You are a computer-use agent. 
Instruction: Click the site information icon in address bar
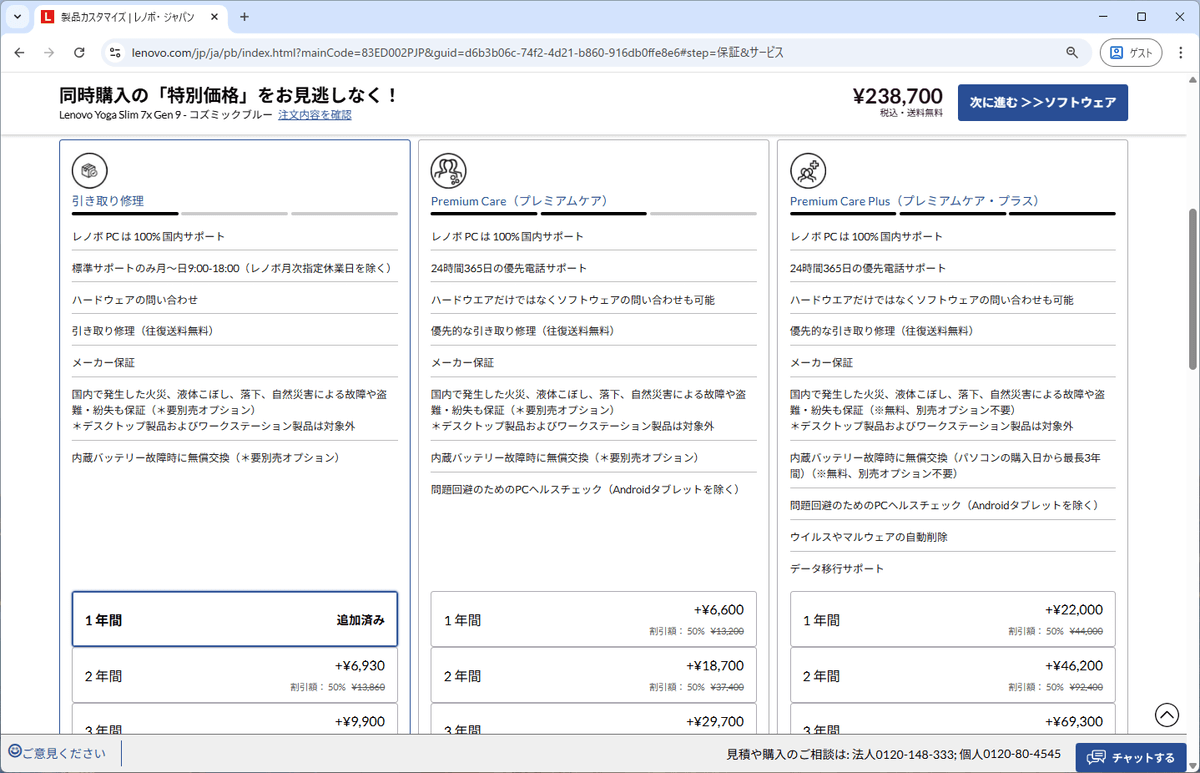pyautogui.click(x=114, y=52)
